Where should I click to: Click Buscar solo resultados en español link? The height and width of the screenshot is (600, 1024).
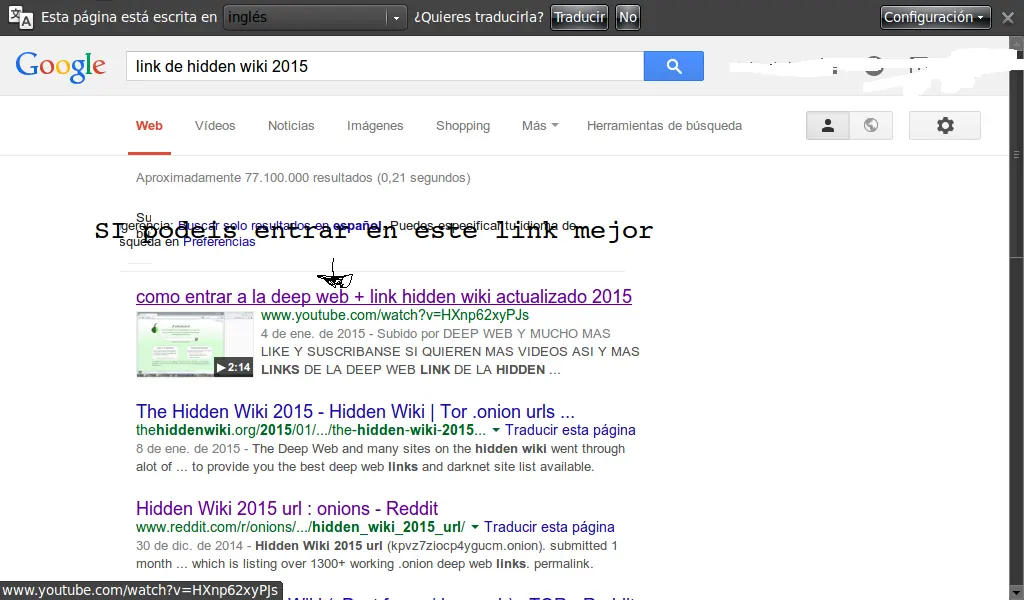point(280,226)
